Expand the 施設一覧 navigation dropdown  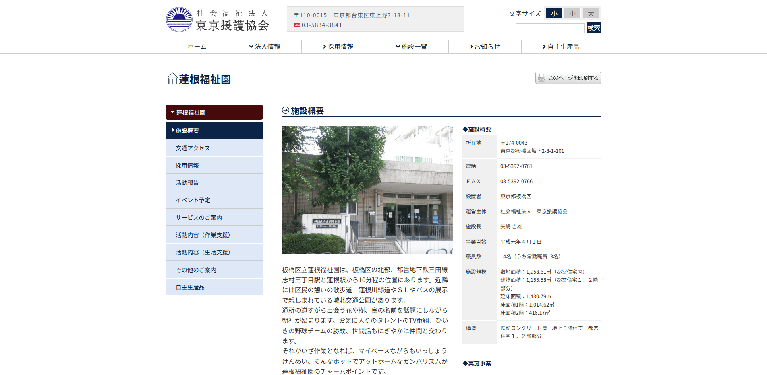[411, 46]
